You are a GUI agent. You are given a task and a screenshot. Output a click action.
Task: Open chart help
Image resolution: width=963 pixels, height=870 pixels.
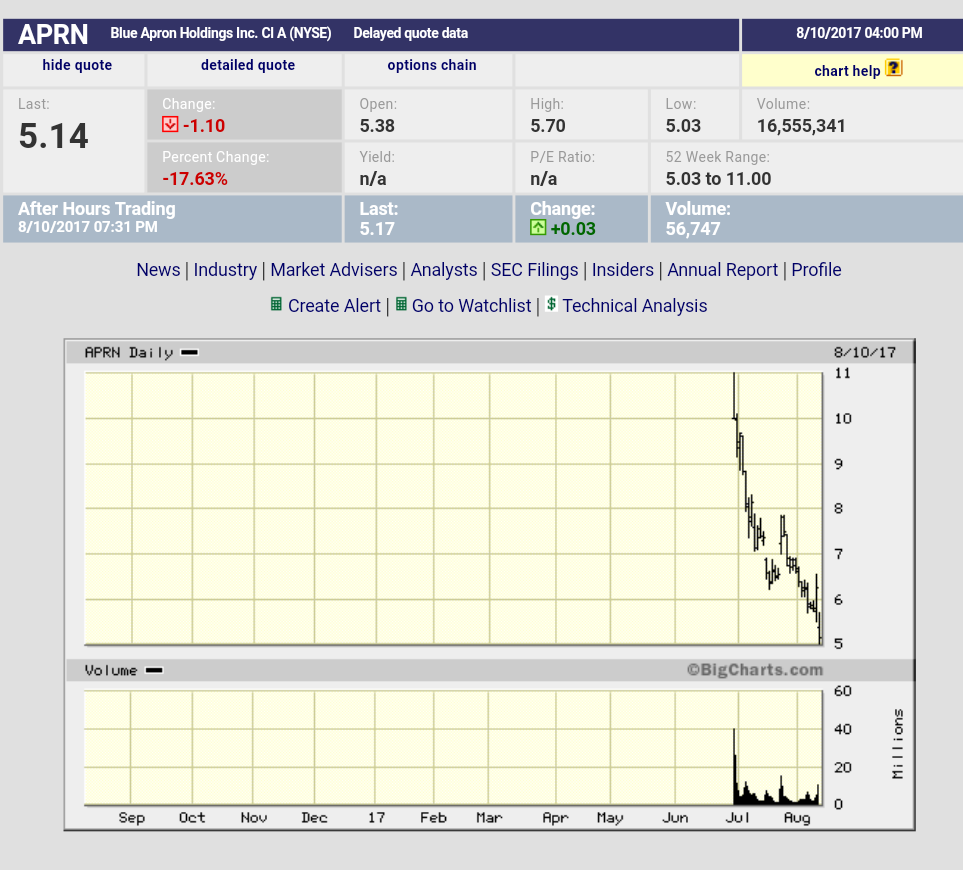point(847,71)
